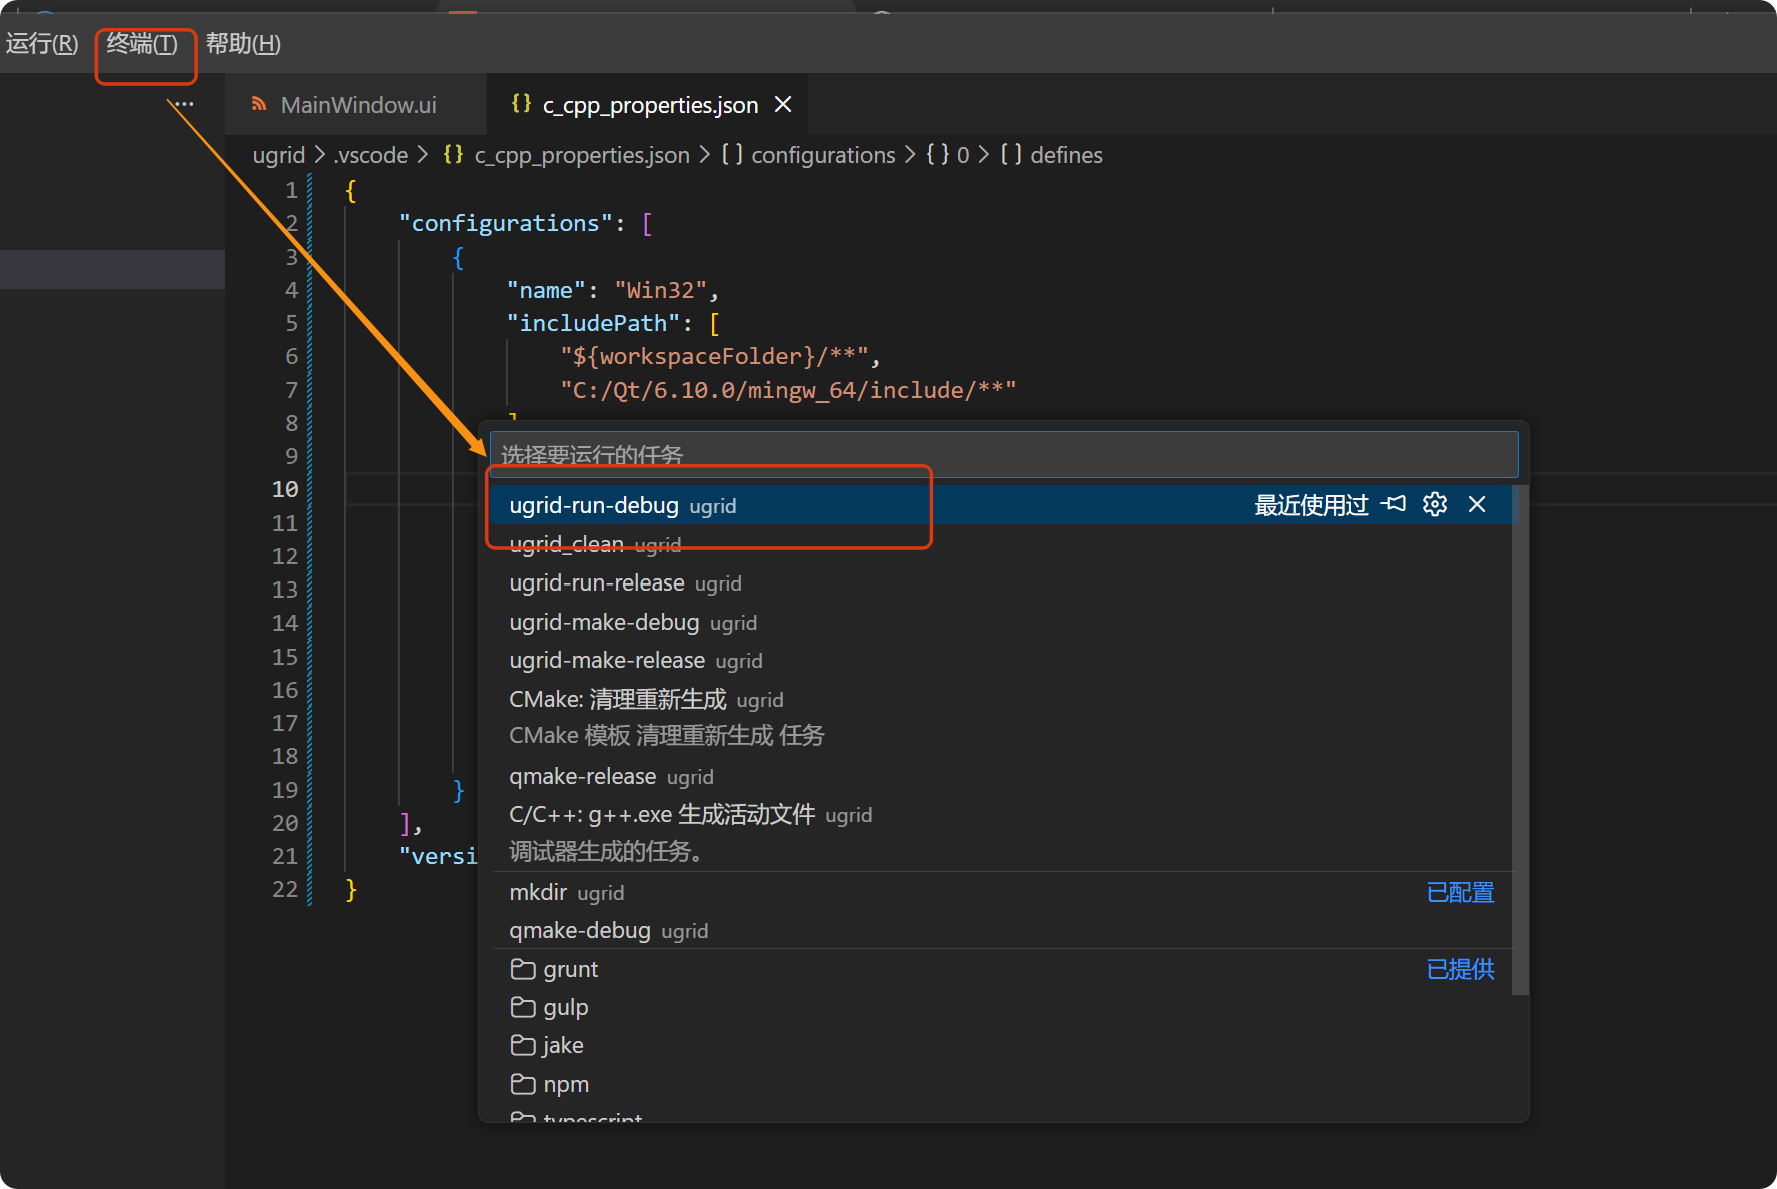Click the gulp folder icon
The height and width of the screenshot is (1189, 1777).
(522, 1007)
